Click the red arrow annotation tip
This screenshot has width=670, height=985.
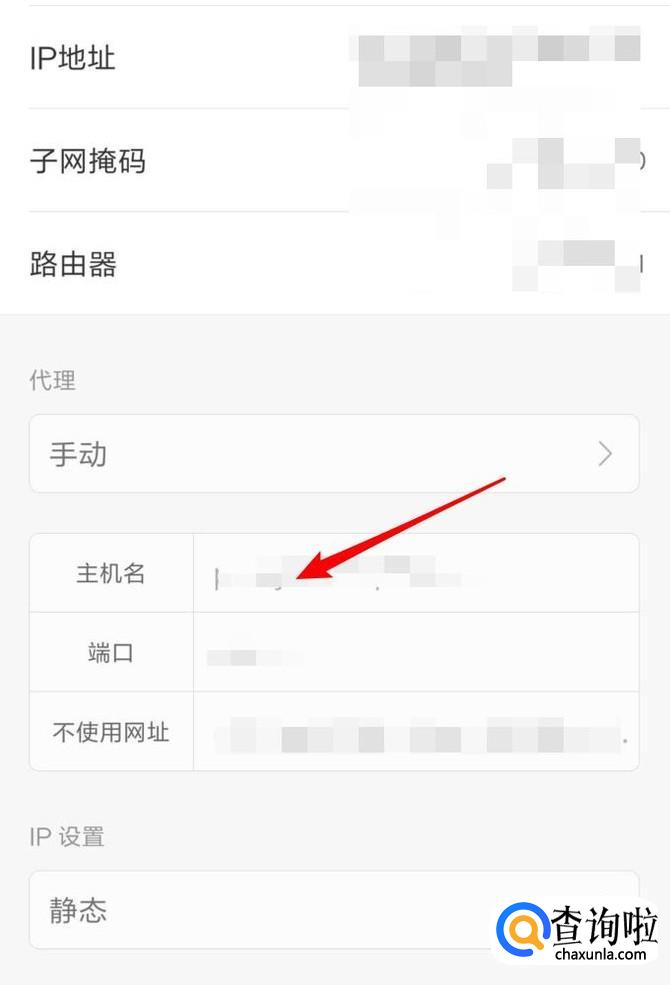[x=300, y=575]
